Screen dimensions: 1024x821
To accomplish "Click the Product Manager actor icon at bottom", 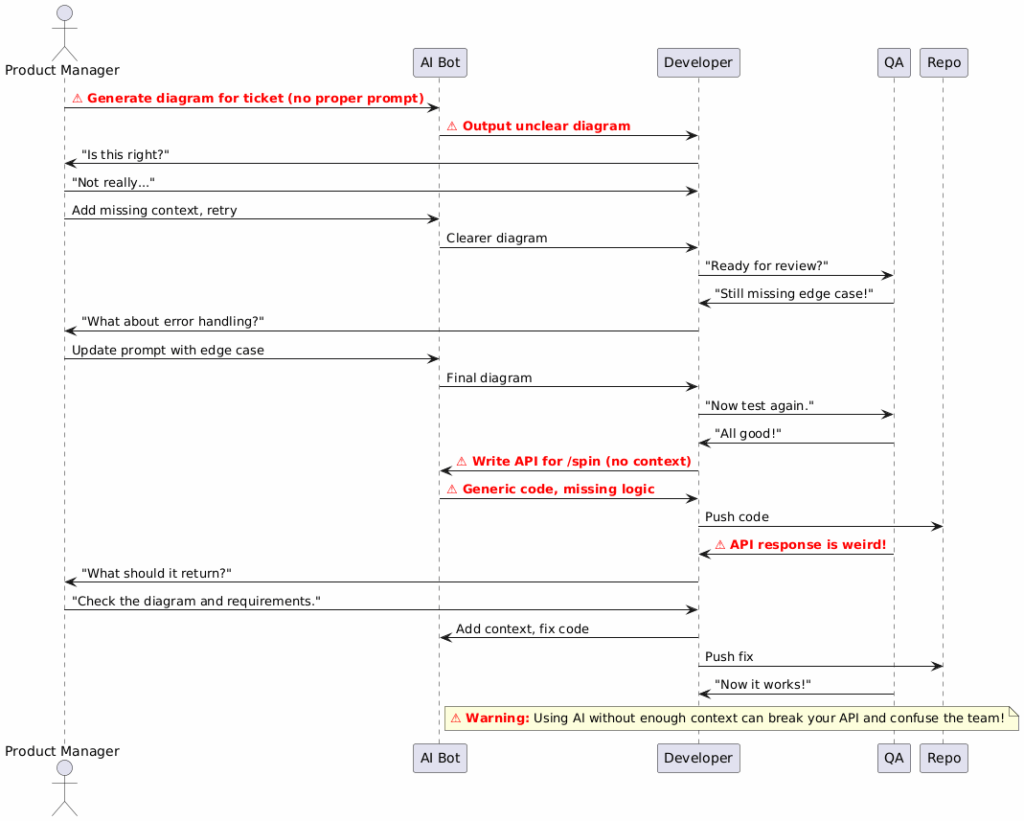I will (64, 787).
